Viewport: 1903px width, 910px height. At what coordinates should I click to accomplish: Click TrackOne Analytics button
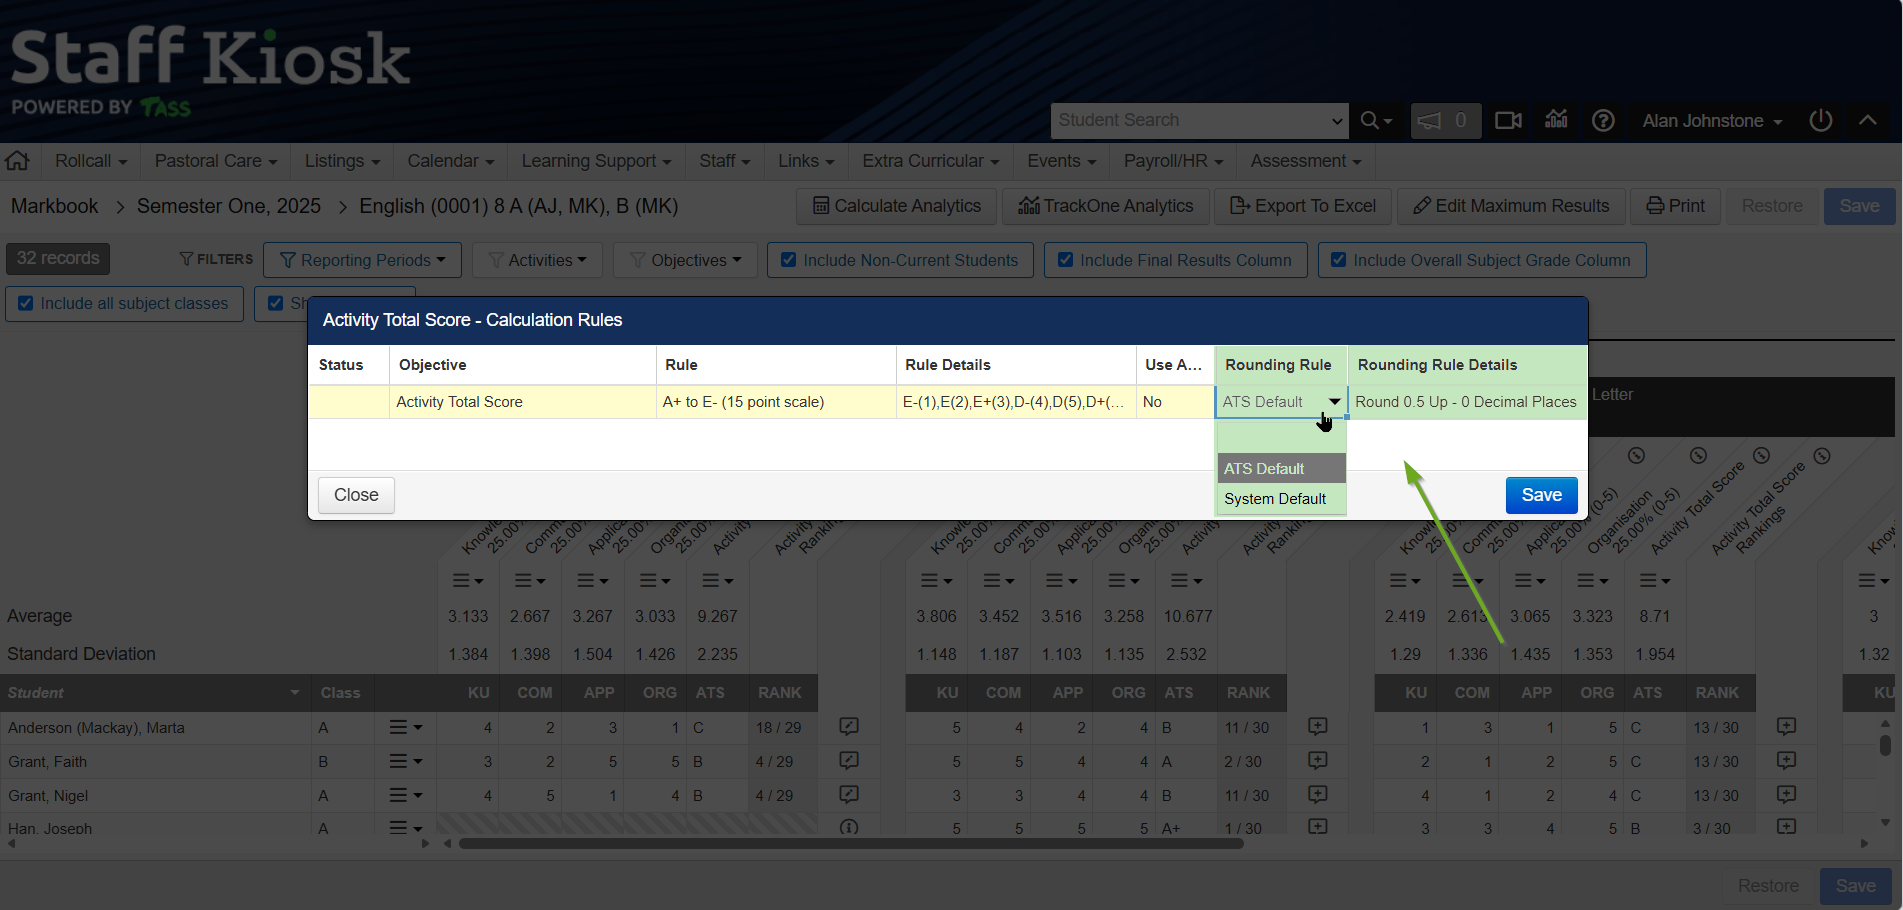1105,206
